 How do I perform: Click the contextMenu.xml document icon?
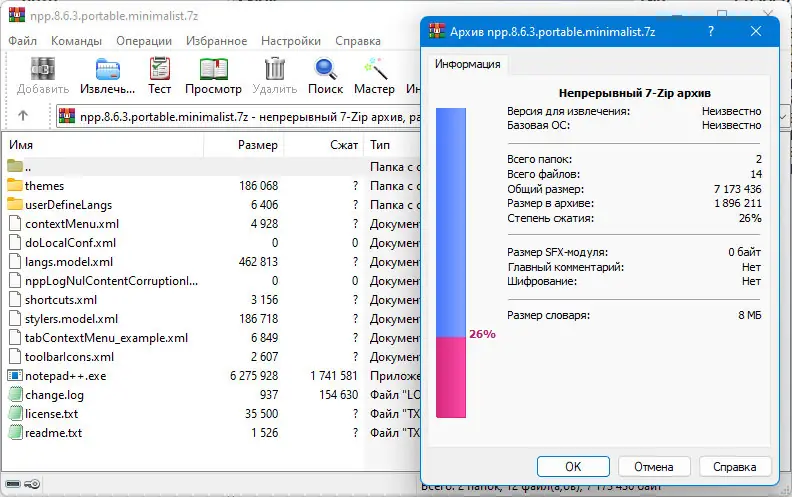[15, 223]
